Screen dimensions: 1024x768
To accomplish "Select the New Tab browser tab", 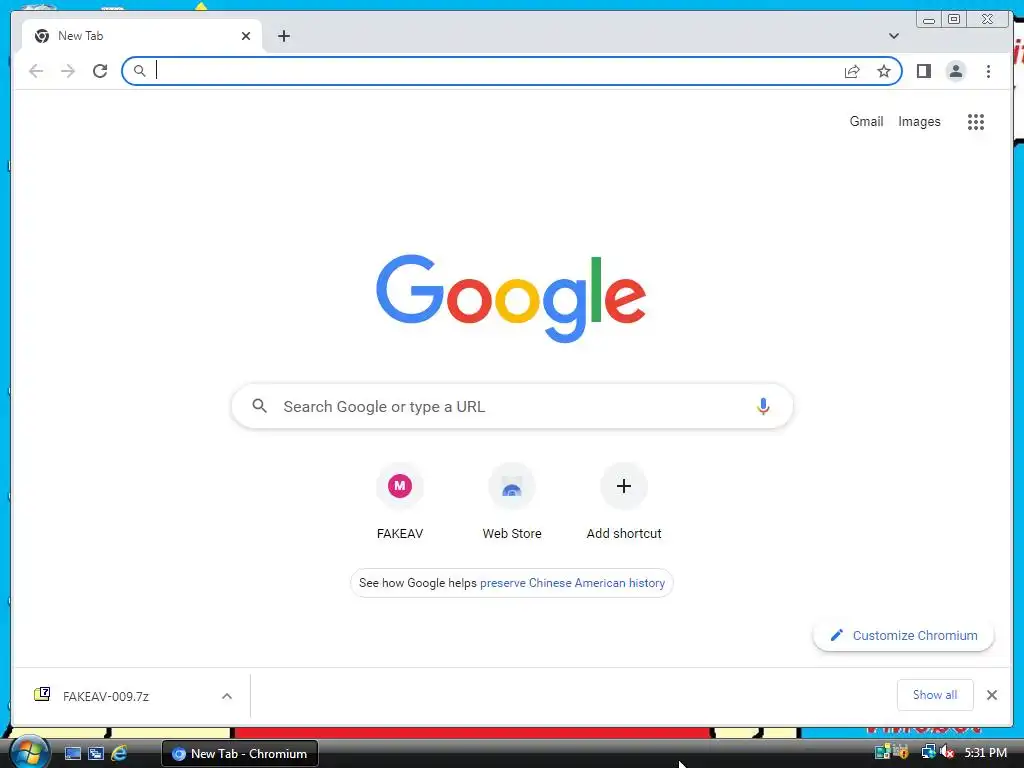I will tap(142, 36).
